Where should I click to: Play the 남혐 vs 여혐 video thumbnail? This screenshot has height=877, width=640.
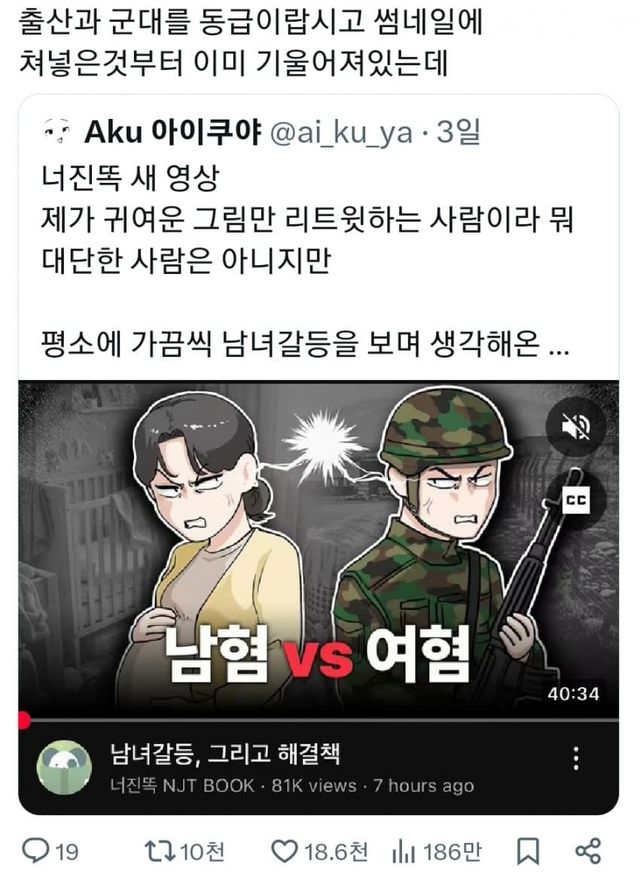tap(319, 549)
